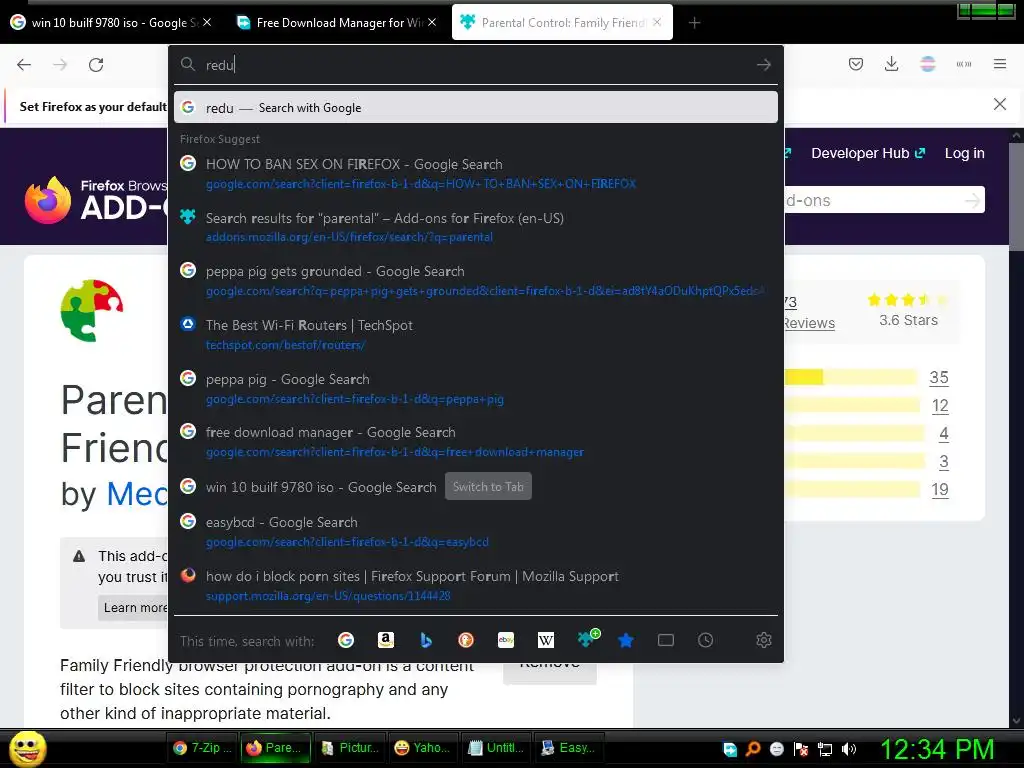Open 'Search results for parental' add-ons suggestion
The height and width of the screenshot is (768, 1024).
[x=475, y=227]
